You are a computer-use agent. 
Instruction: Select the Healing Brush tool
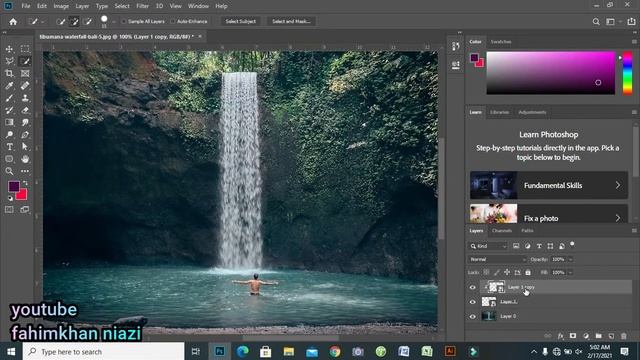click(x=25, y=86)
